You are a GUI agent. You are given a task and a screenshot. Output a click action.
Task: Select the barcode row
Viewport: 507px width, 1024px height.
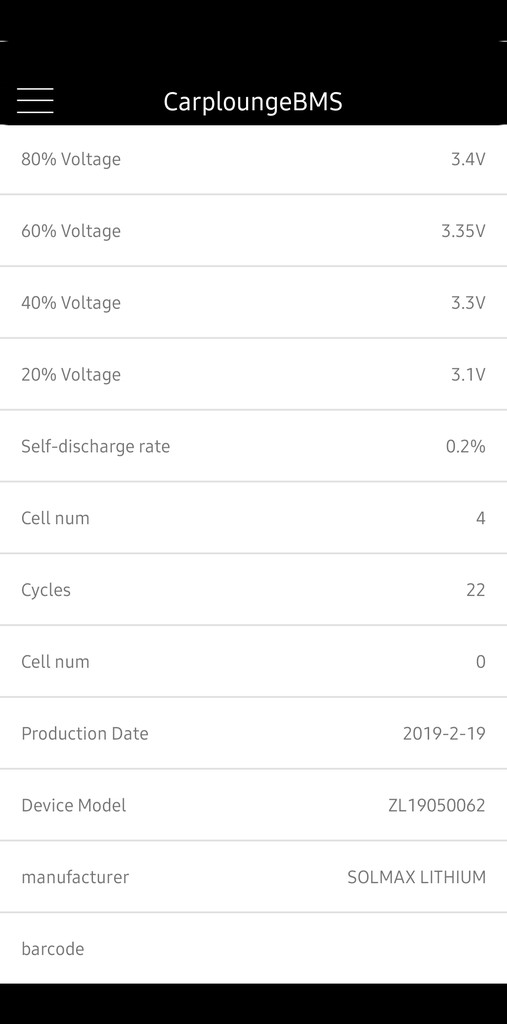point(254,948)
